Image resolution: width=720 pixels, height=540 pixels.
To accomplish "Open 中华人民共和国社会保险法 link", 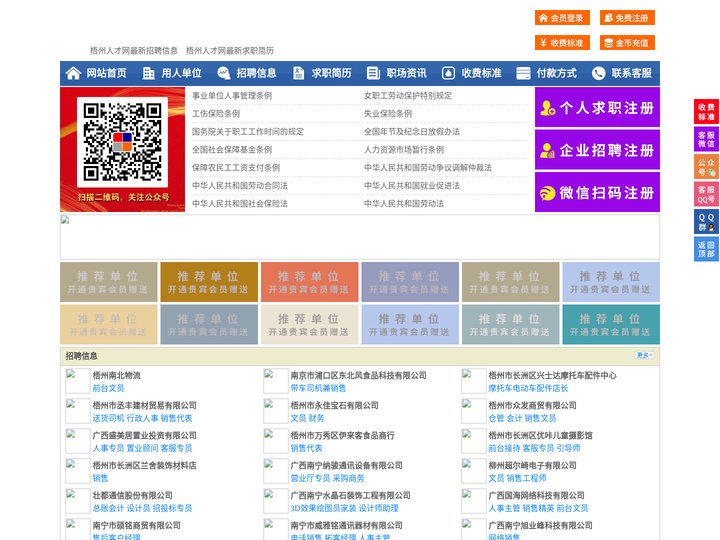I will pos(240,203).
